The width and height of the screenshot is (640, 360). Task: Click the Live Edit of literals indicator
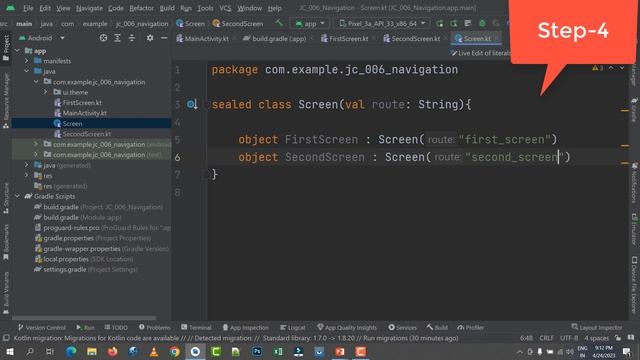(480, 53)
